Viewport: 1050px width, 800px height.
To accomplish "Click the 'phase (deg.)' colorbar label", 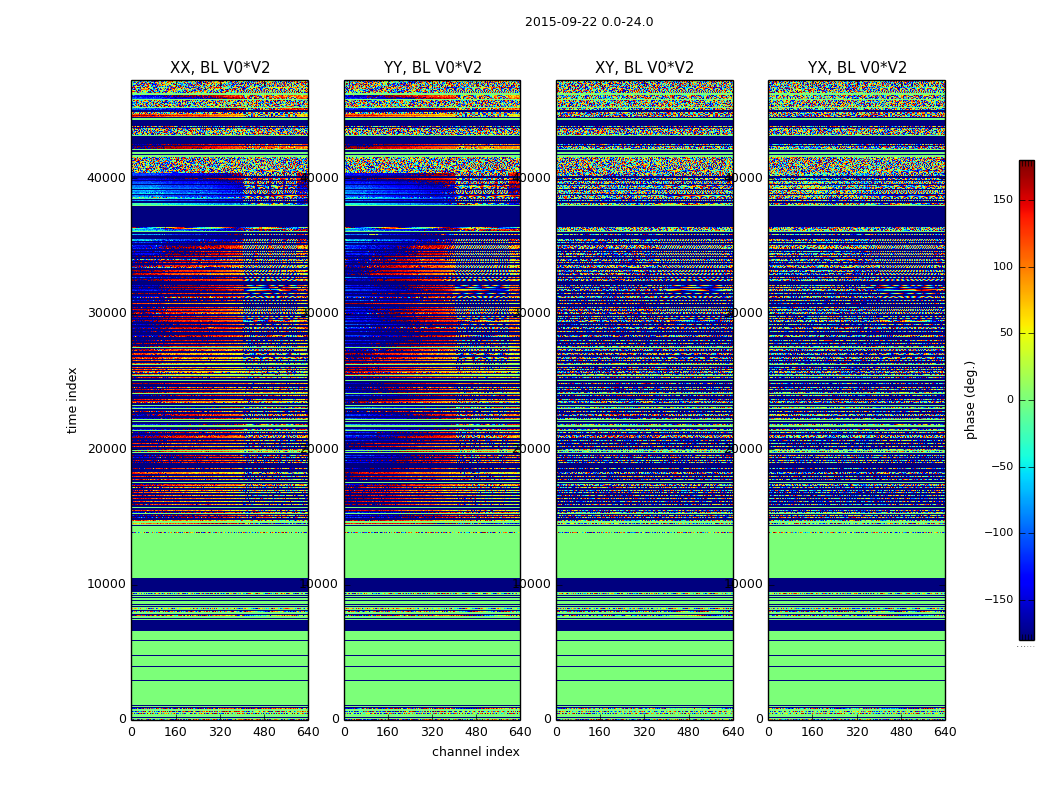I will (970, 400).
